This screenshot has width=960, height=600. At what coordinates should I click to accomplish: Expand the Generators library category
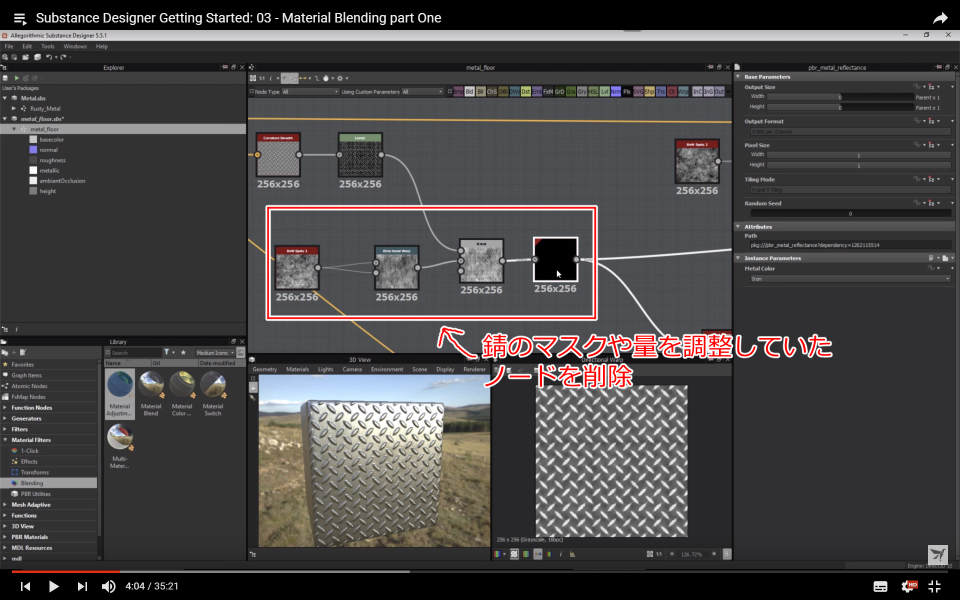(5, 419)
